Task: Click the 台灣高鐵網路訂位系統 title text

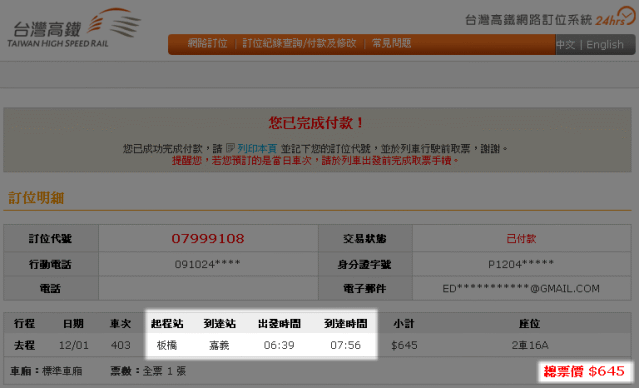Action: click(x=529, y=20)
